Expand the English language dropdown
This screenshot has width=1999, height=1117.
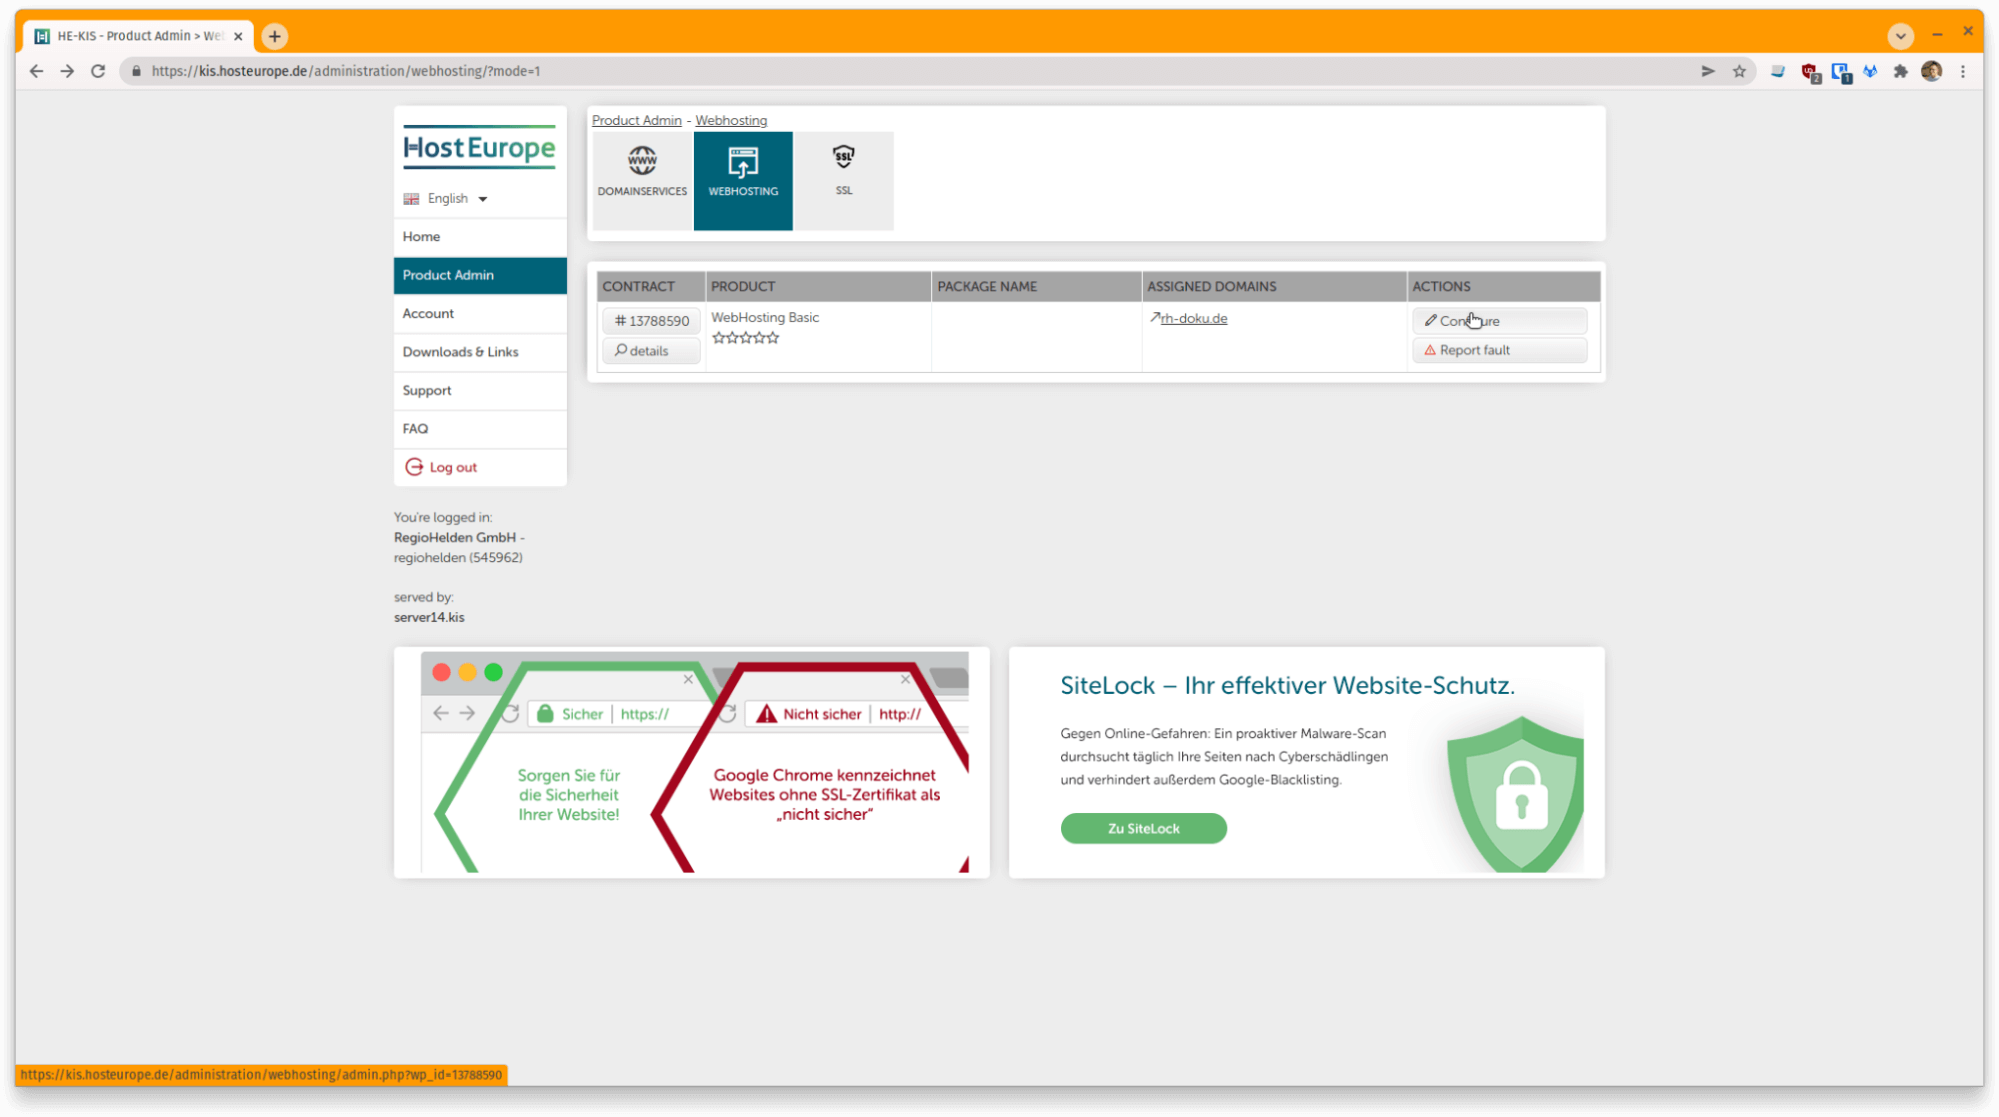pyautogui.click(x=446, y=198)
